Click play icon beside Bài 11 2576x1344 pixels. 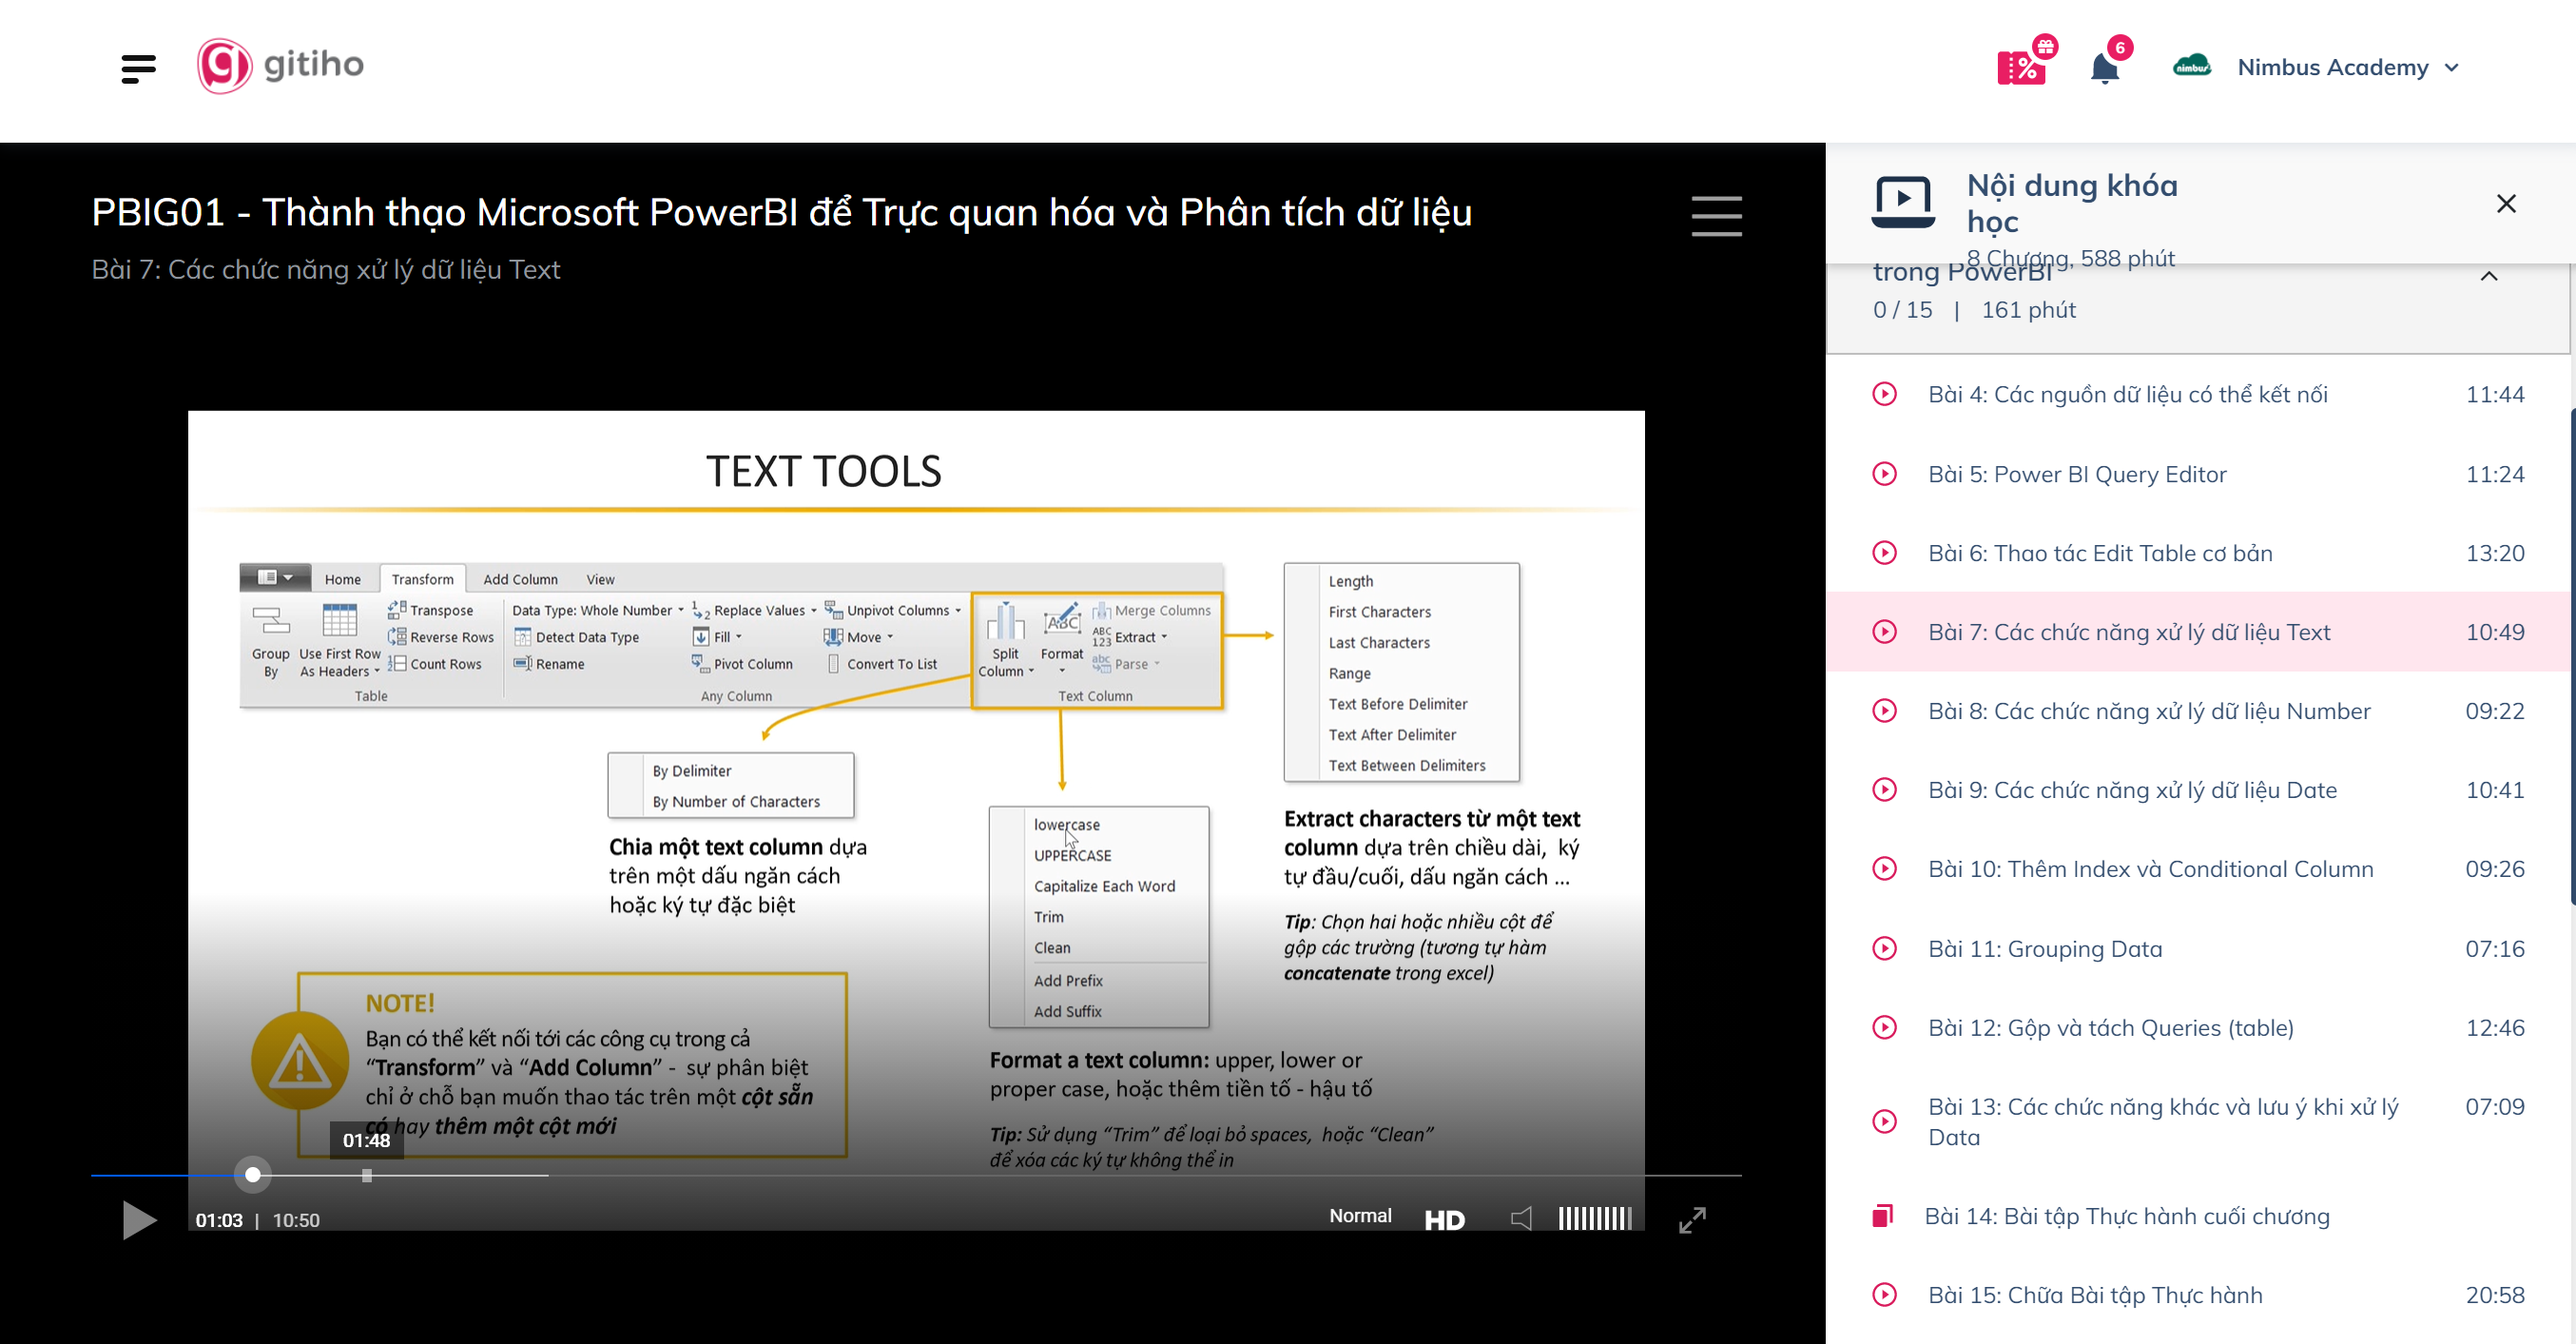point(1884,949)
